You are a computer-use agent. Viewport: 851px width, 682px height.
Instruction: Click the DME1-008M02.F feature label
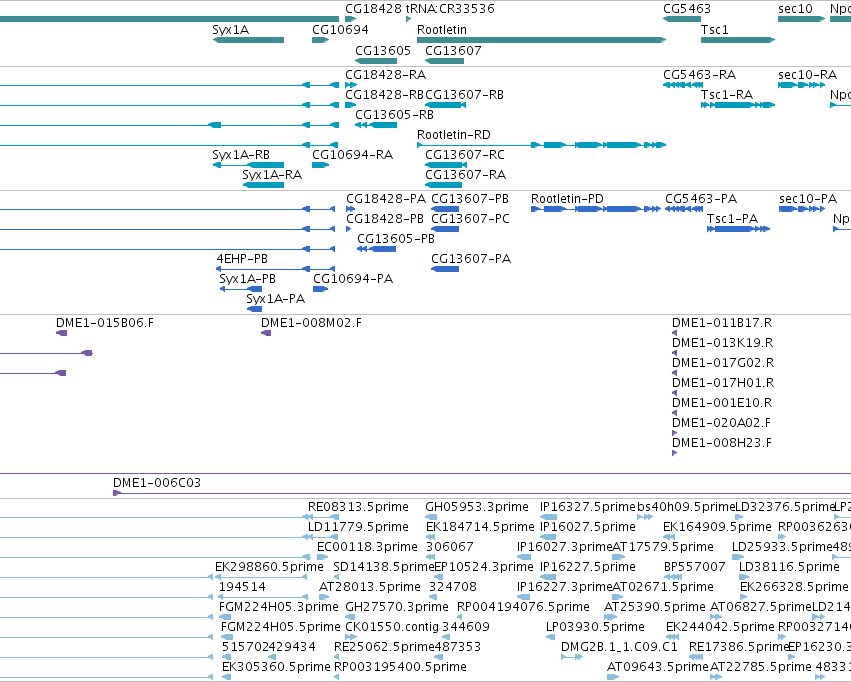pos(311,323)
